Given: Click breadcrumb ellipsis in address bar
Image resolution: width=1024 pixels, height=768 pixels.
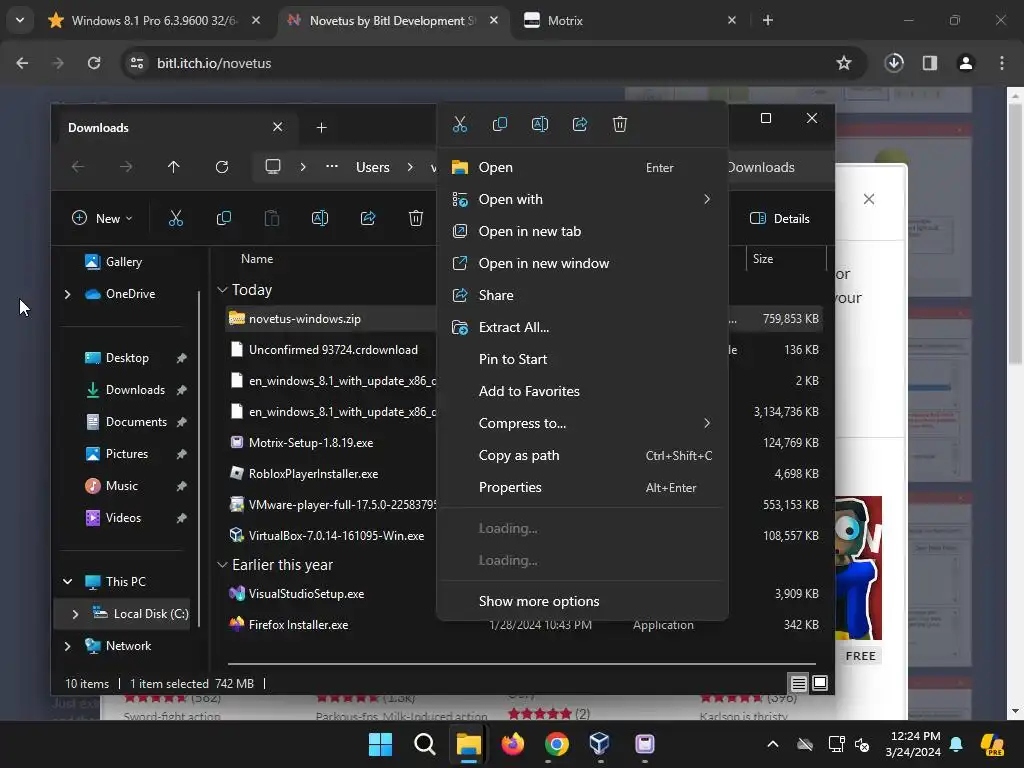Looking at the screenshot, I should (x=332, y=167).
